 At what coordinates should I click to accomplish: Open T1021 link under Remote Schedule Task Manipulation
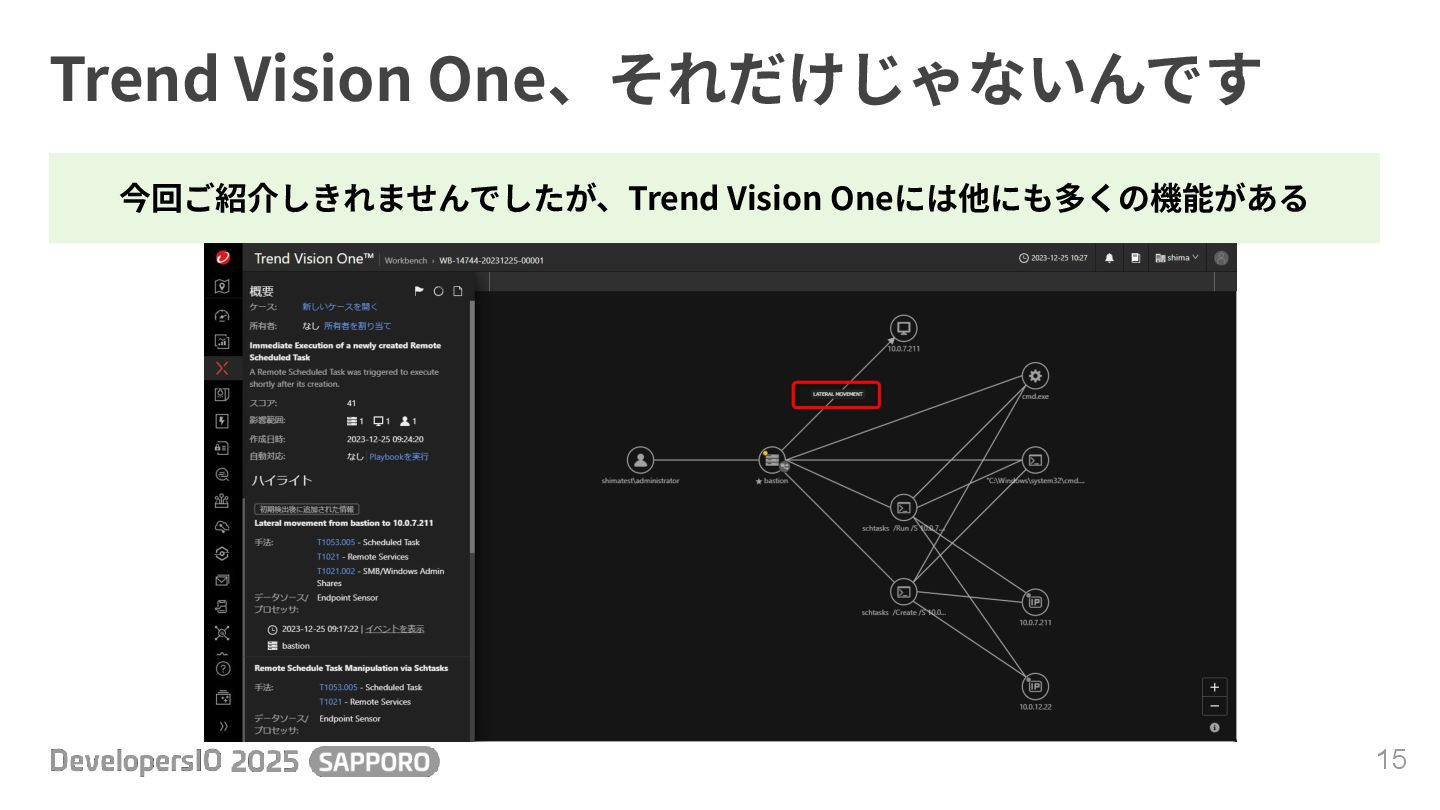(x=330, y=702)
